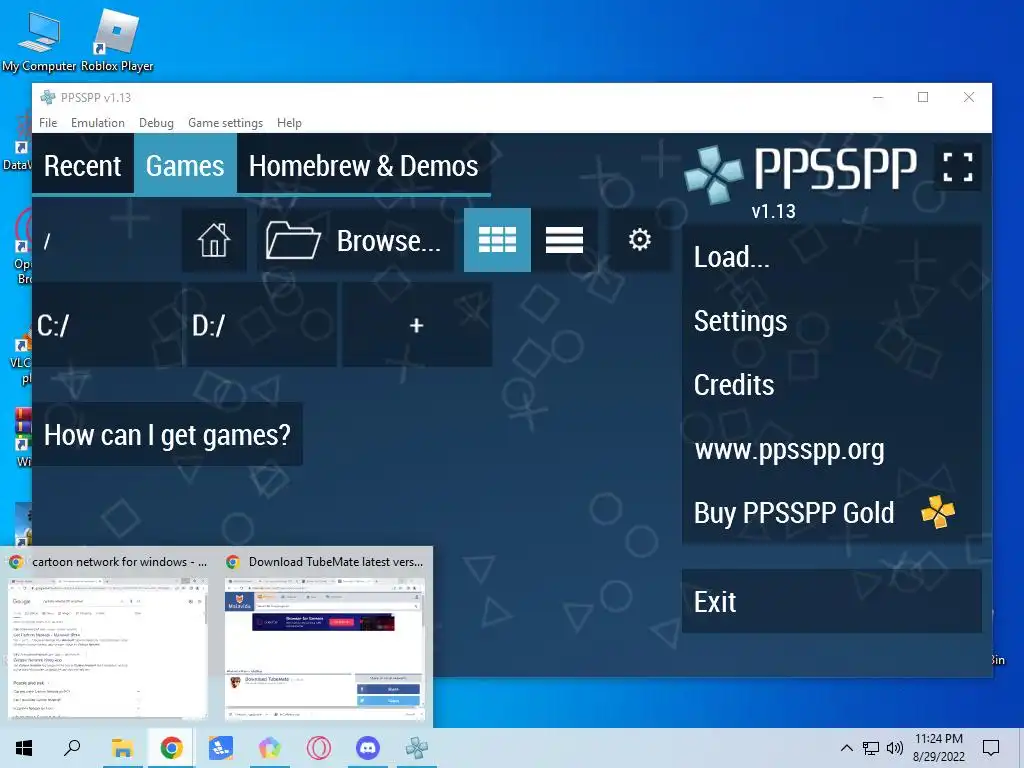Add a folder with the plus tile
This screenshot has height=768, width=1024.
point(417,325)
